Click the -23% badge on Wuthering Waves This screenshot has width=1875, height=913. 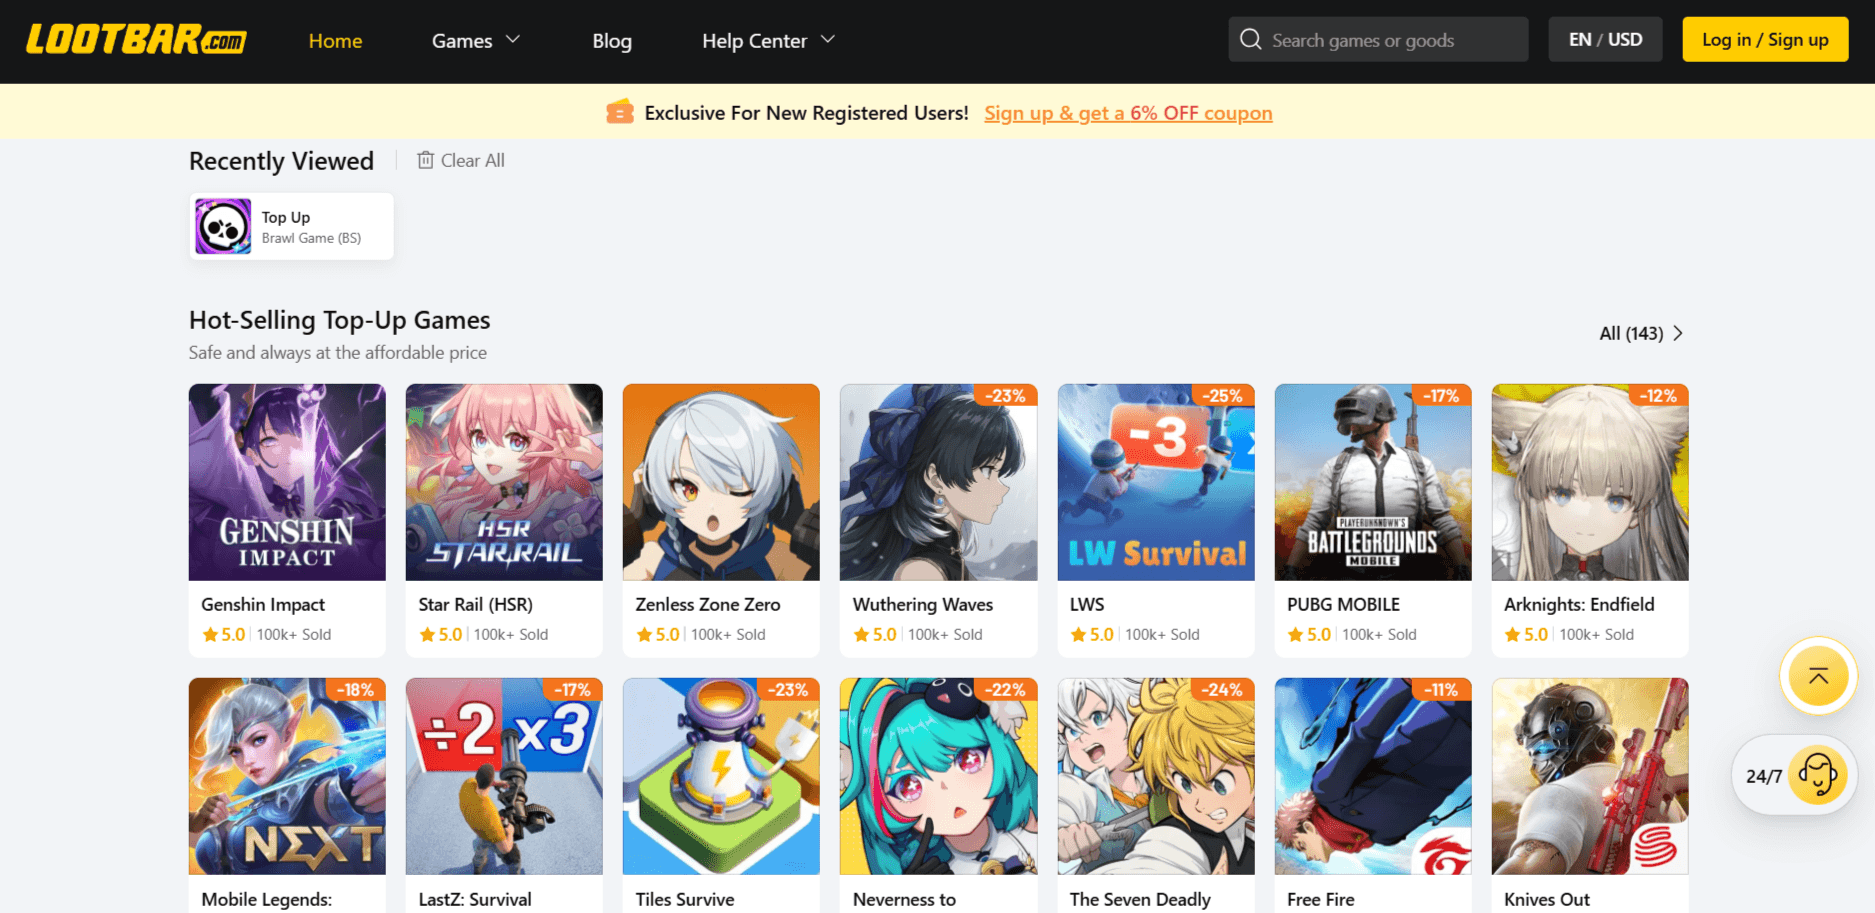pos(1005,395)
